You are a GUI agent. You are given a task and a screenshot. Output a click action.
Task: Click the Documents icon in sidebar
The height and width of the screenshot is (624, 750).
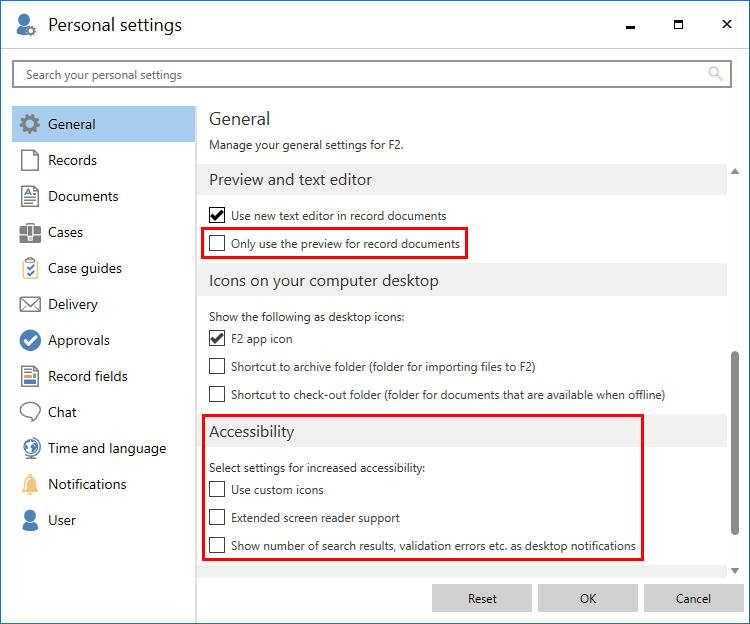(30, 196)
